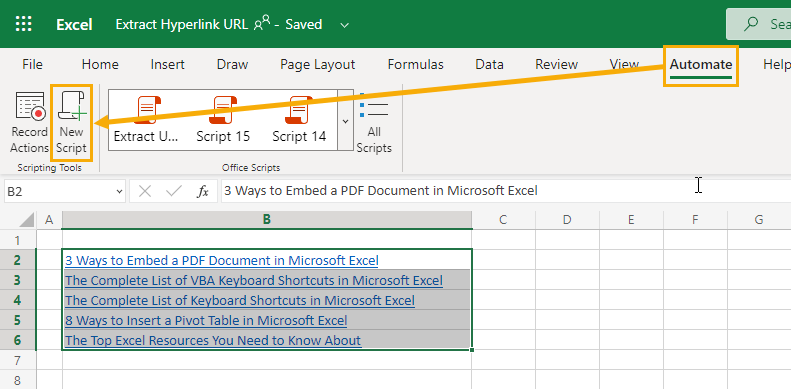The width and height of the screenshot is (791, 389).
Task: Select row 3 header
Action: 18,281
